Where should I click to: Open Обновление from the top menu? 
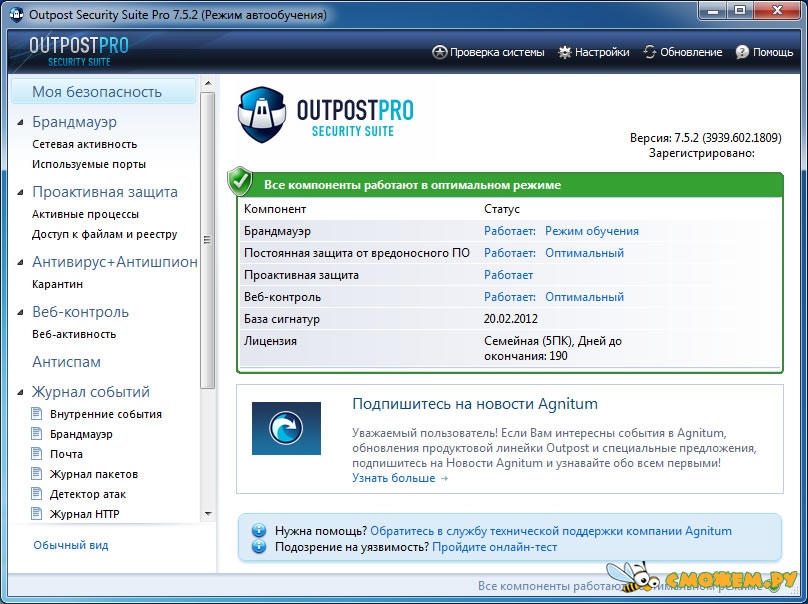click(683, 52)
